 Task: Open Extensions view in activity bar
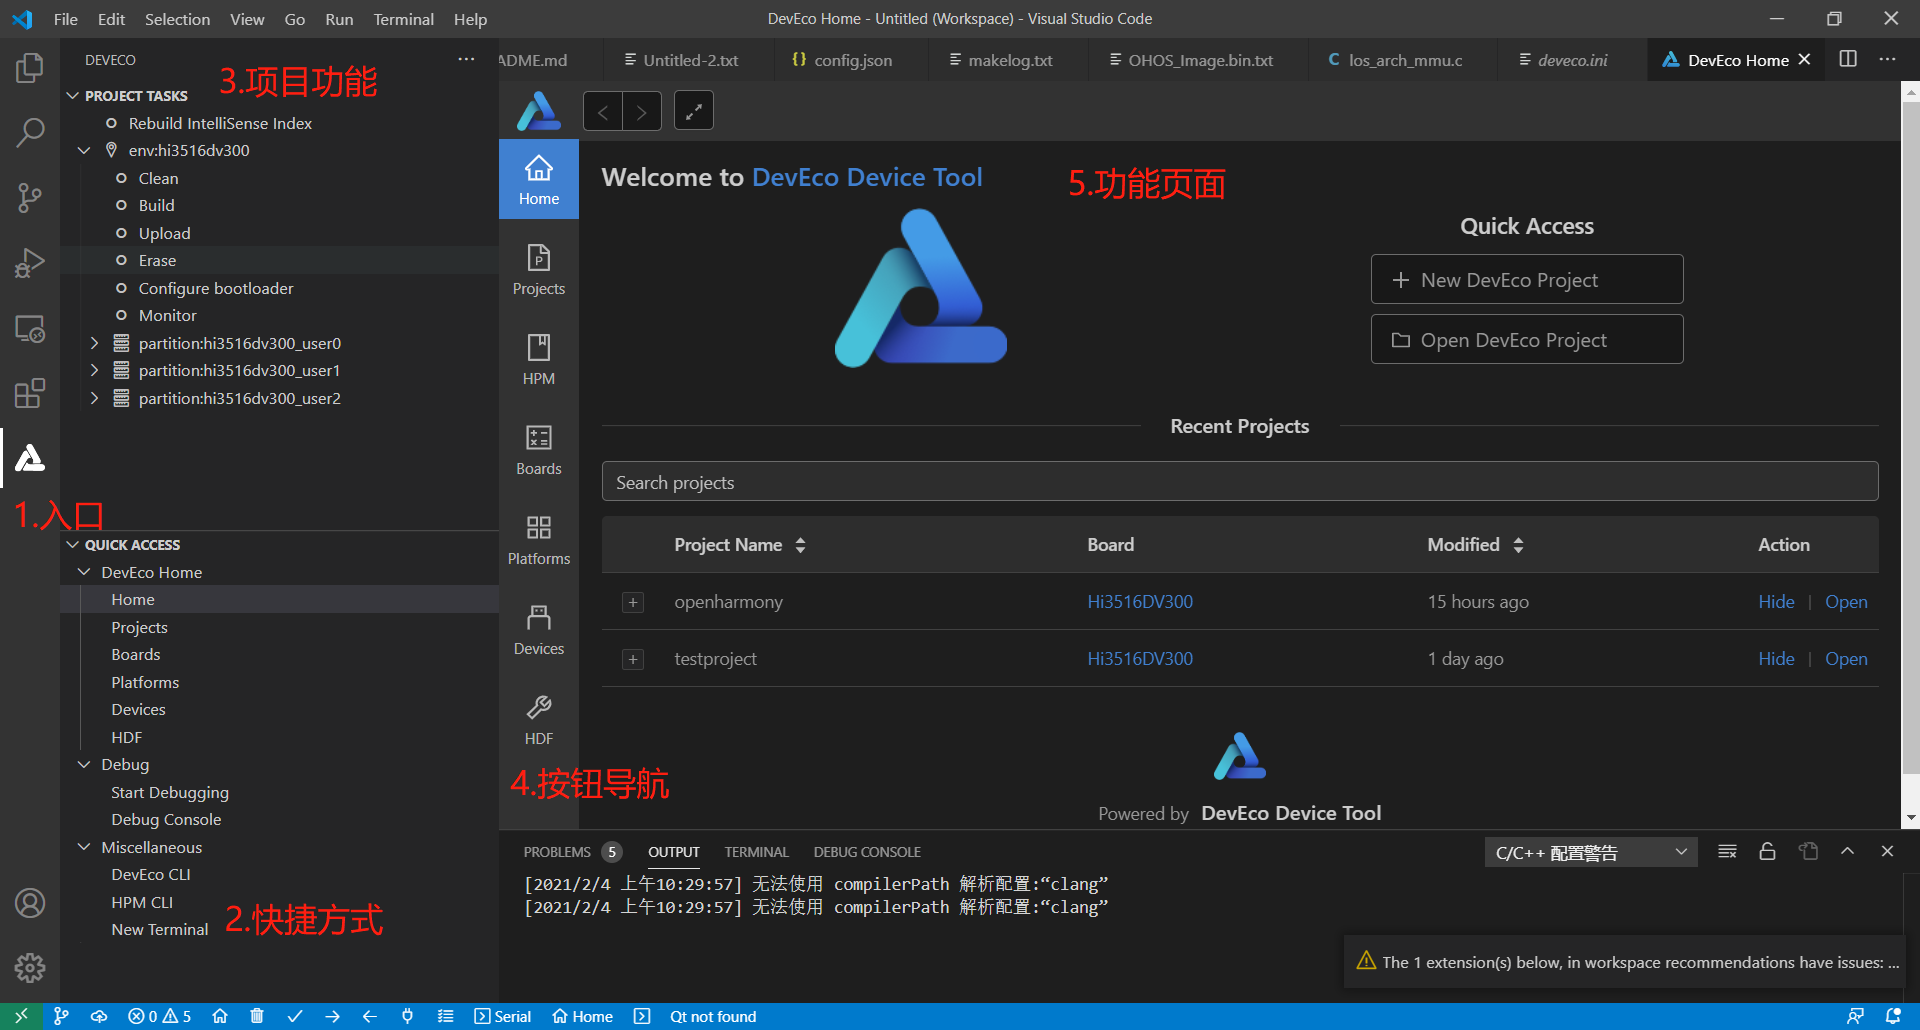(x=30, y=393)
